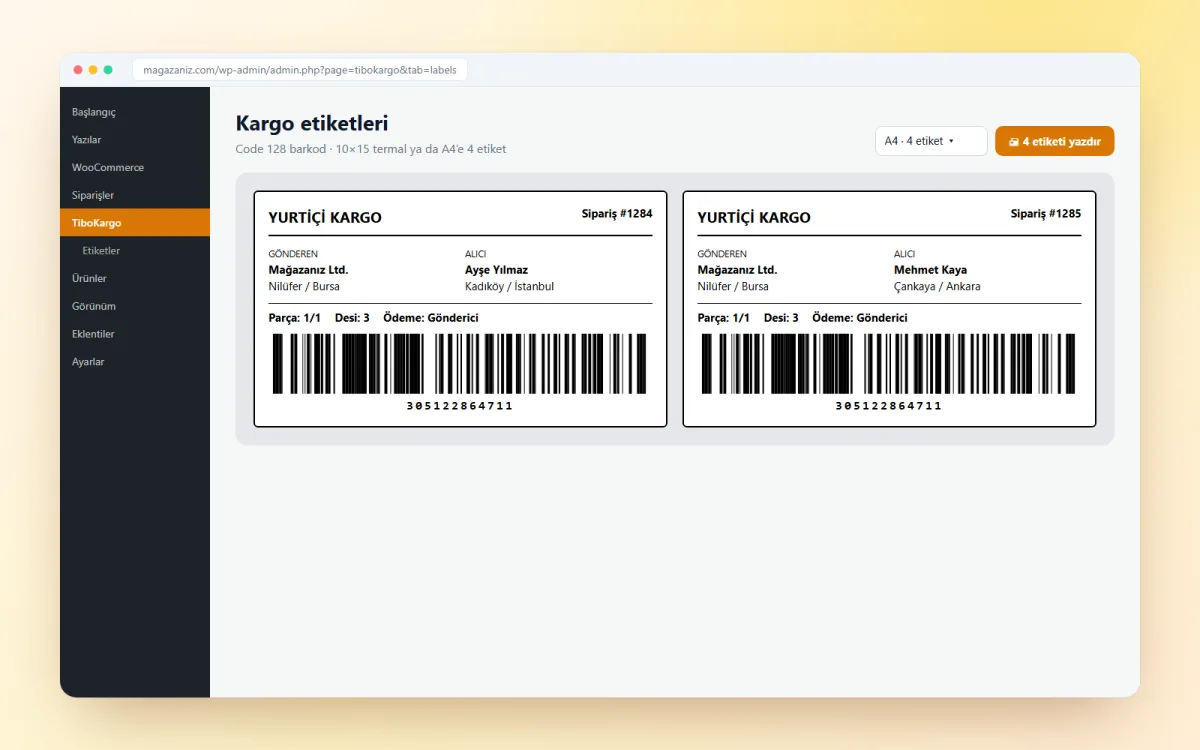The width and height of the screenshot is (1200, 750).
Task: Click recipient name "Ayşe Yılmaz"
Action: 496,270
